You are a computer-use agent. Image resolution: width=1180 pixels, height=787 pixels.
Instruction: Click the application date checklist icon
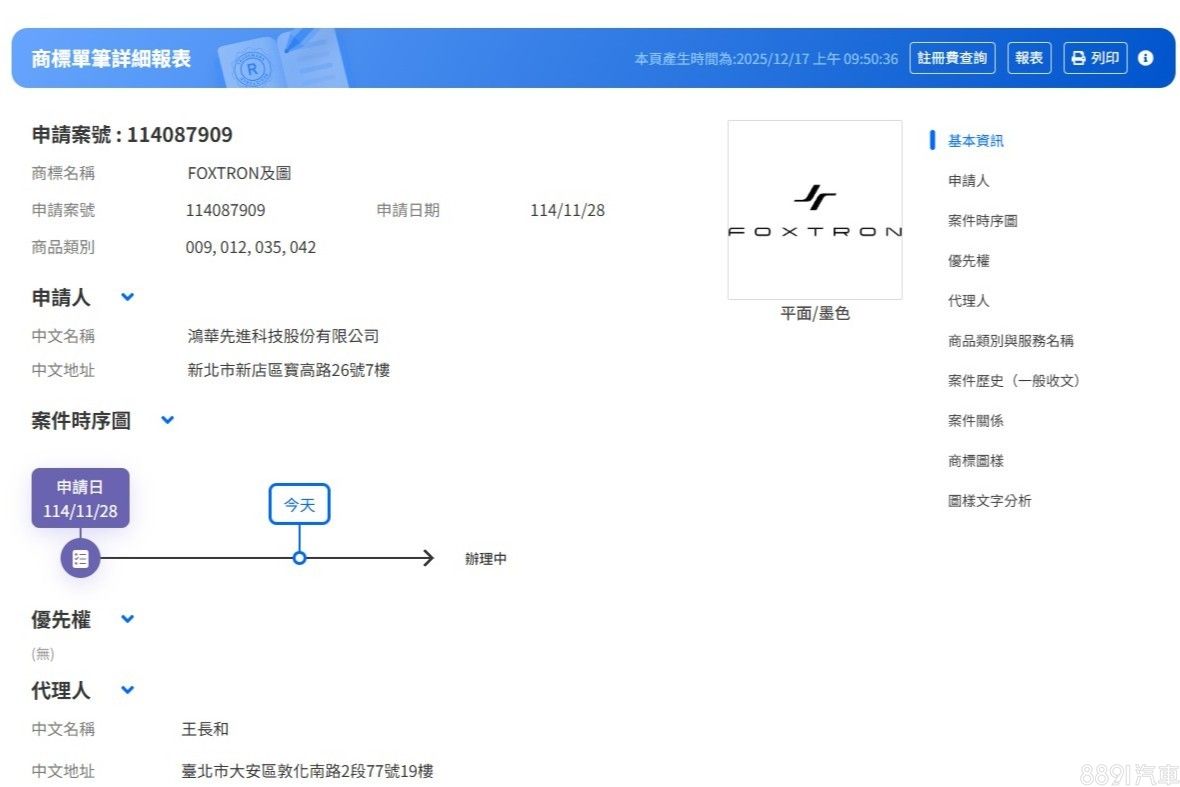tap(80, 558)
